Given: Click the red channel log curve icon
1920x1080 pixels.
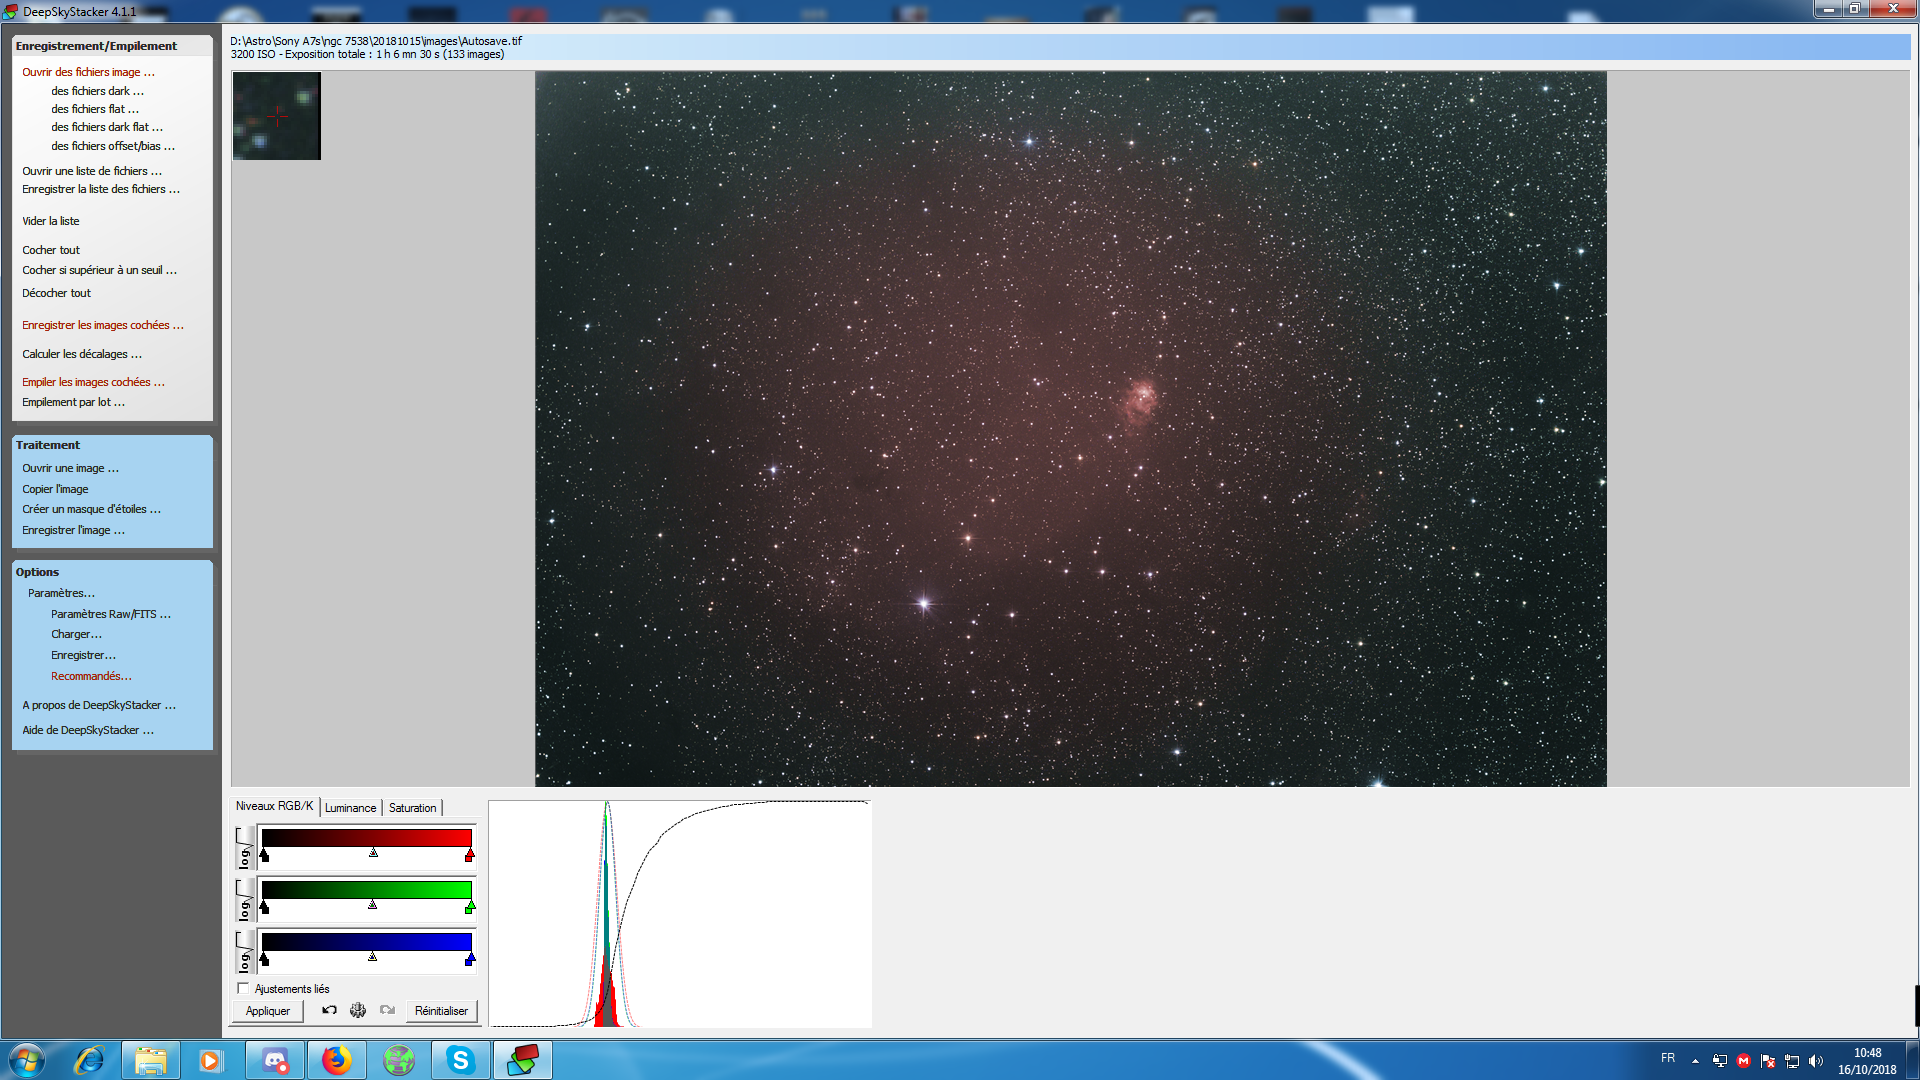Looking at the screenshot, I should 244,847.
